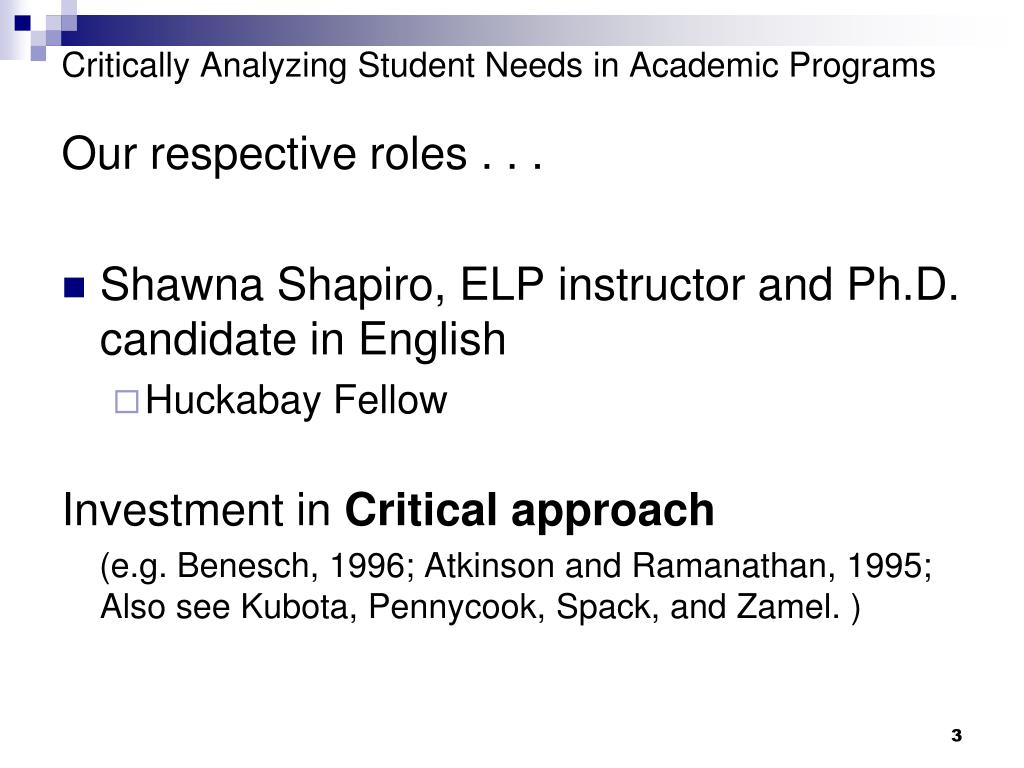Click 'Academic Programs' in the slide title
The width and height of the screenshot is (1024, 768).
click(x=782, y=66)
